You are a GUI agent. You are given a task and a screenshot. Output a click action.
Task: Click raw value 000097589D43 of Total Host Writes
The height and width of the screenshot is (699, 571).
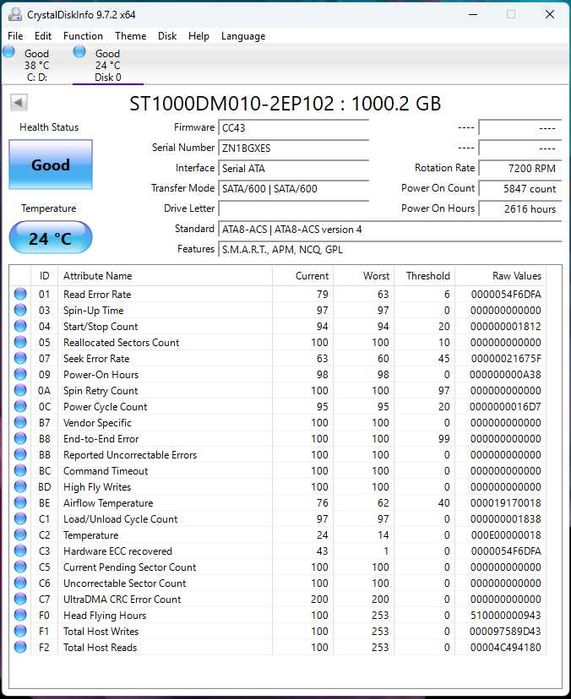point(505,631)
